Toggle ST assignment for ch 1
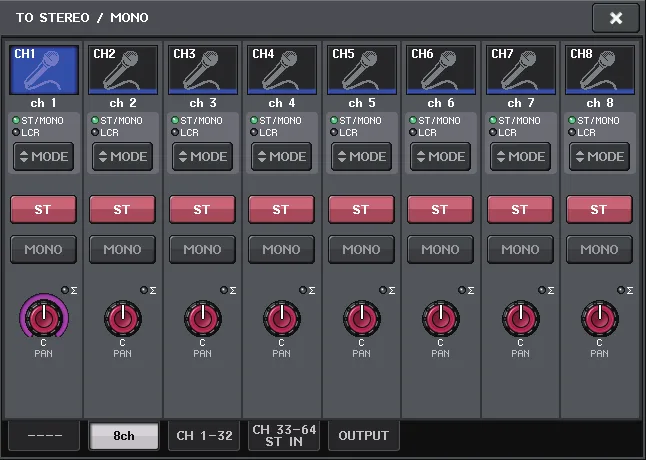The width and height of the screenshot is (646, 460). pyautogui.click(x=43, y=210)
